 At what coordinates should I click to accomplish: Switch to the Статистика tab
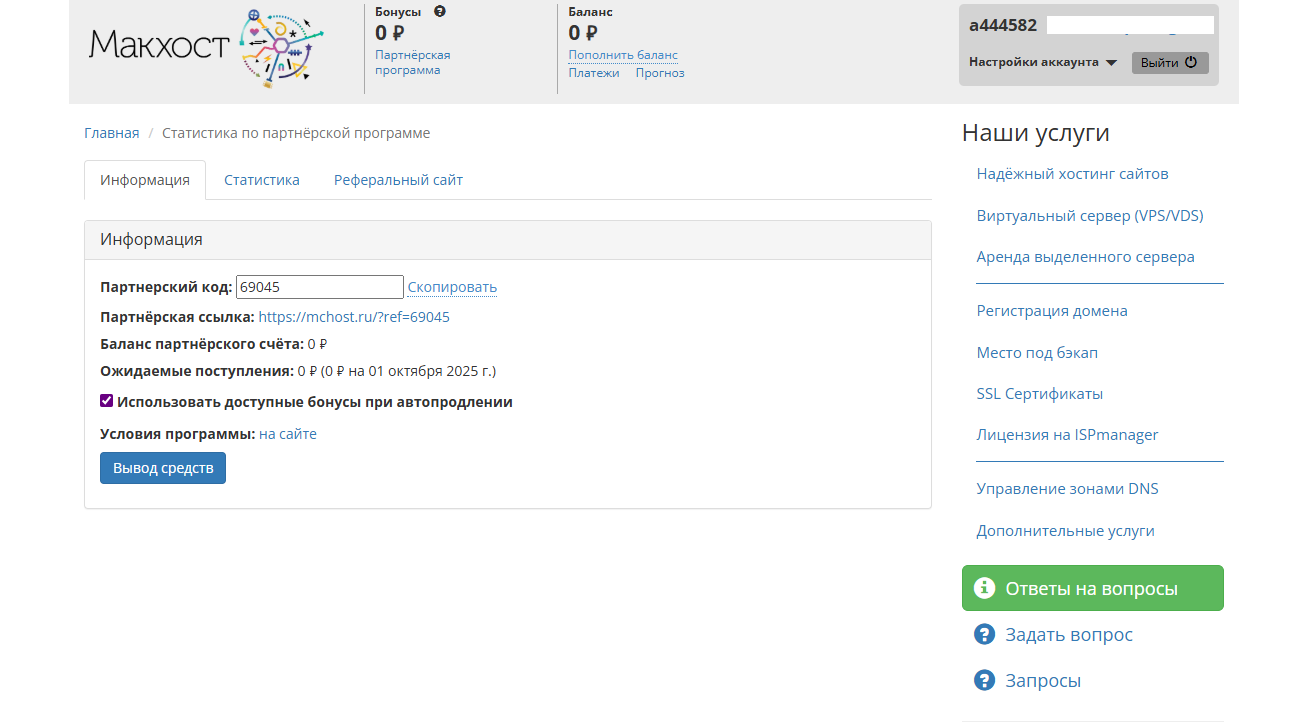(x=261, y=180)
